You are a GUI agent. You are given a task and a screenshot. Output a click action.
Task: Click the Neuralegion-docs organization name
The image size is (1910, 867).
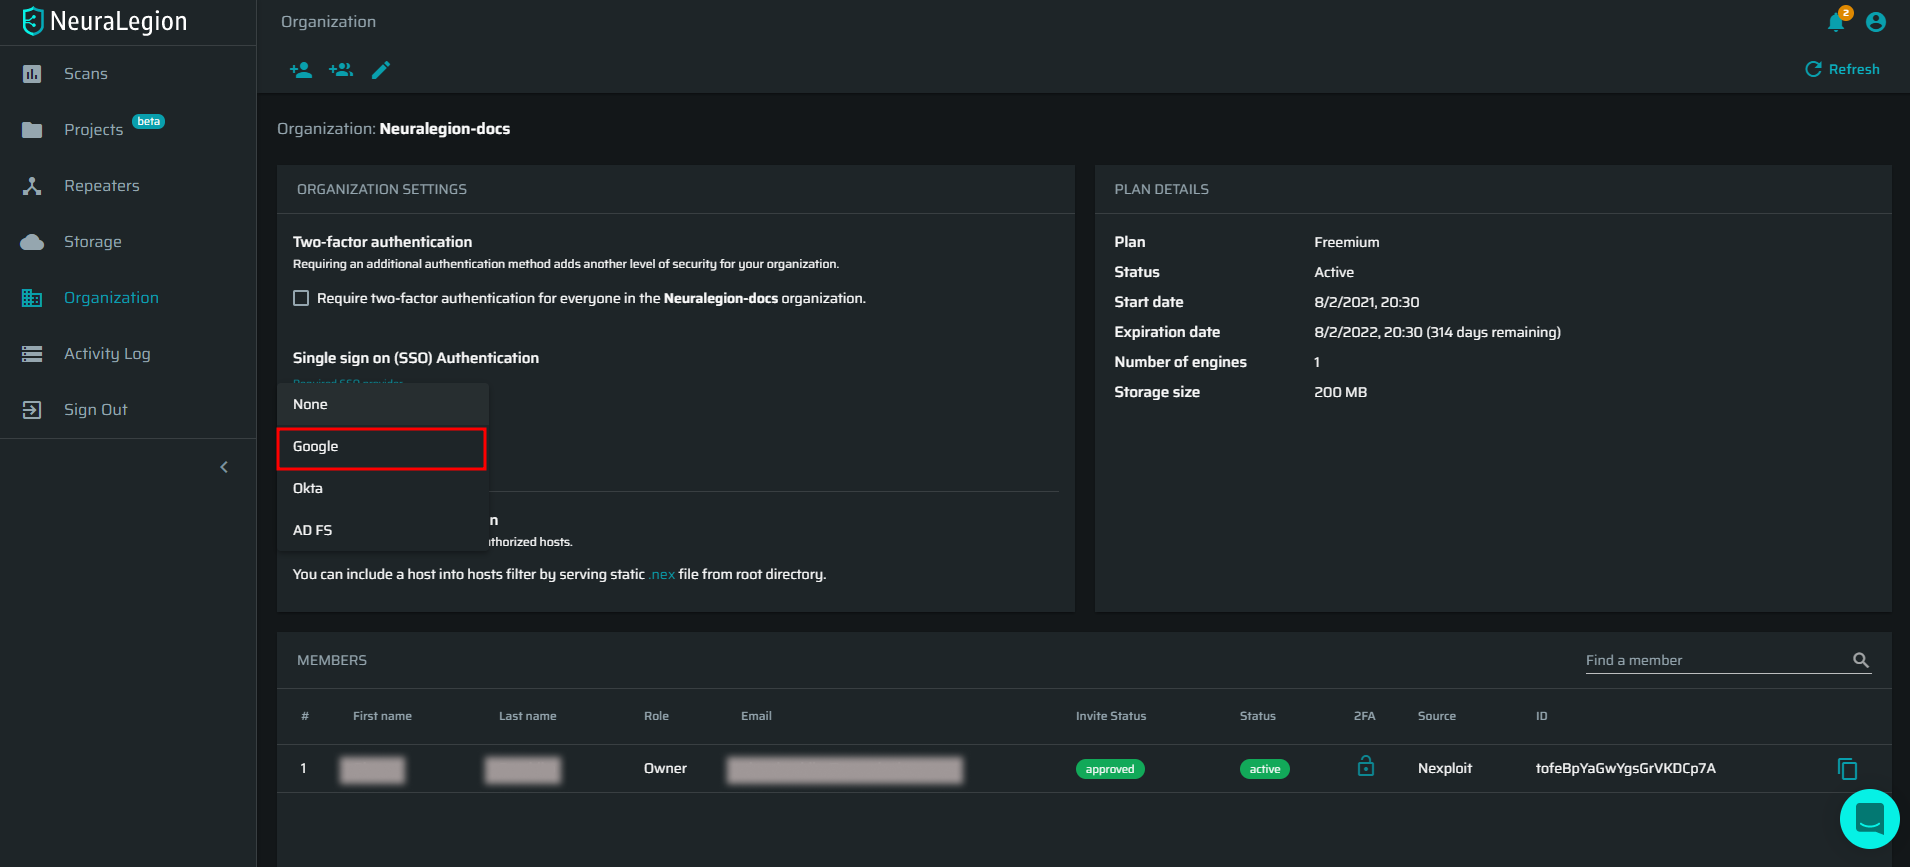[x=445, y=129]
